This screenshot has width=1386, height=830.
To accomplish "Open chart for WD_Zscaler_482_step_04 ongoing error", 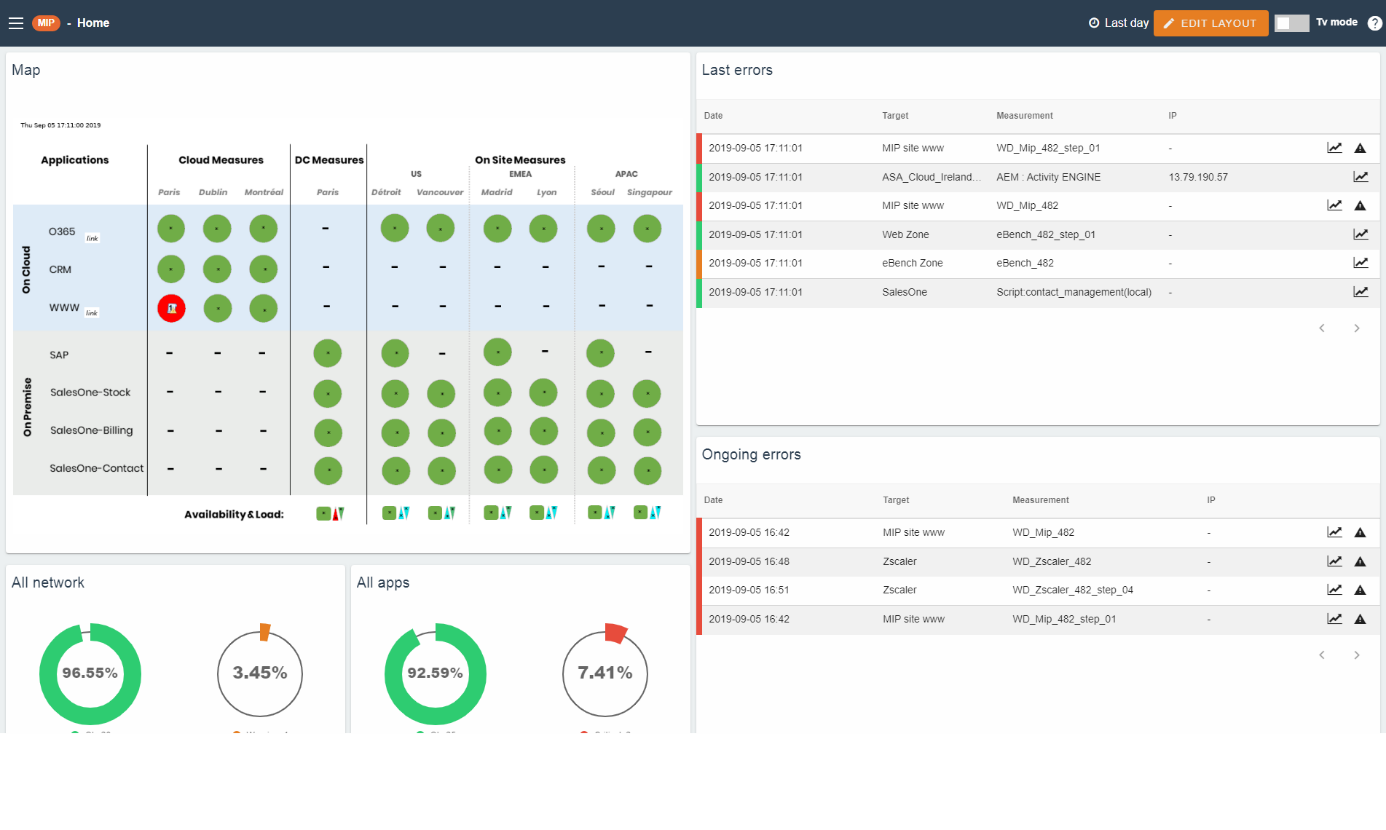I will click(1334, 590).
